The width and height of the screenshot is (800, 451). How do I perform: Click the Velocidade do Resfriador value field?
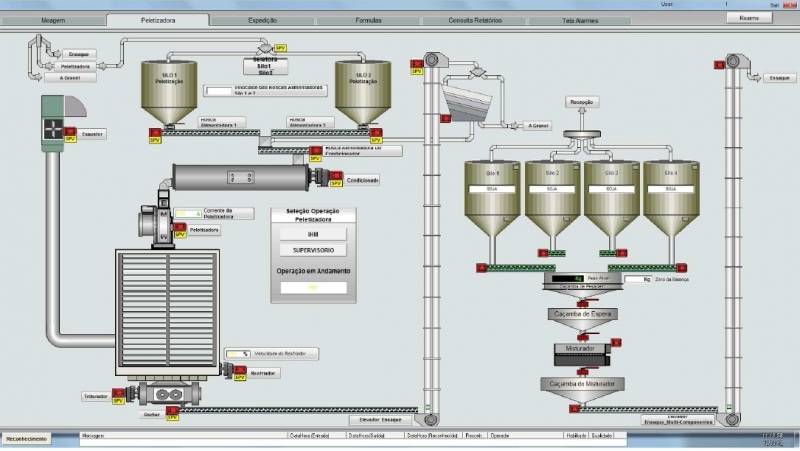tap(238, 353)
